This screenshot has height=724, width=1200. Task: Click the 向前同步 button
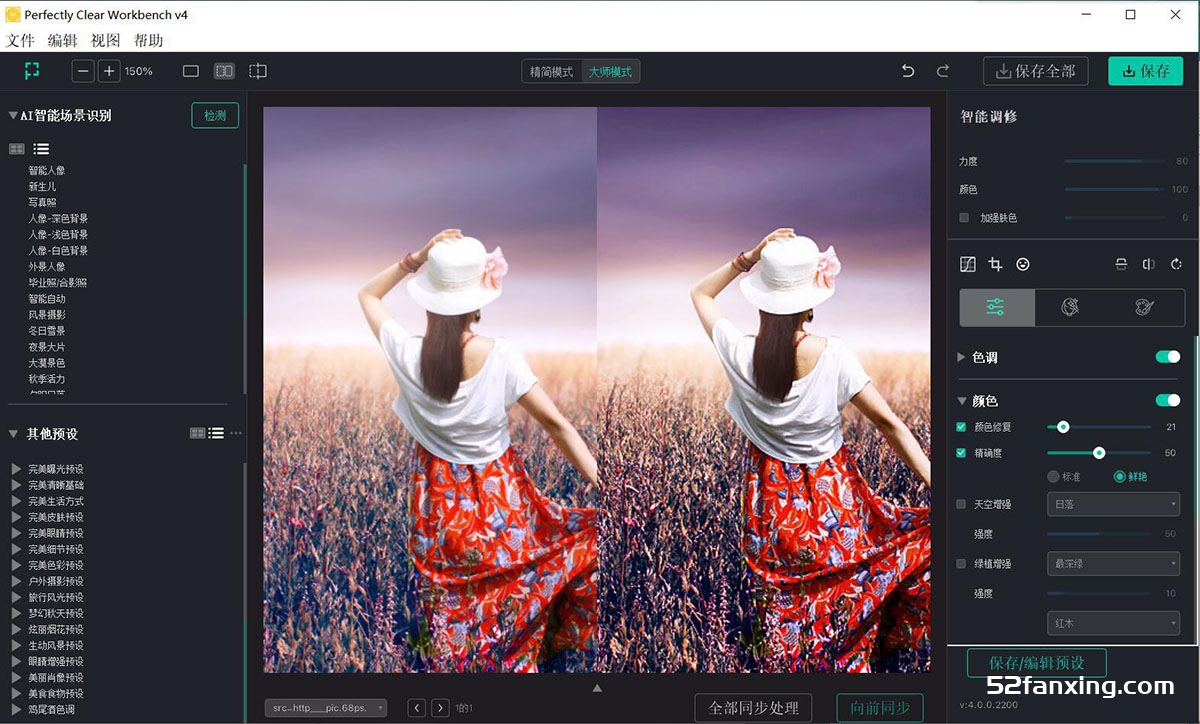(x=880, y=708)
